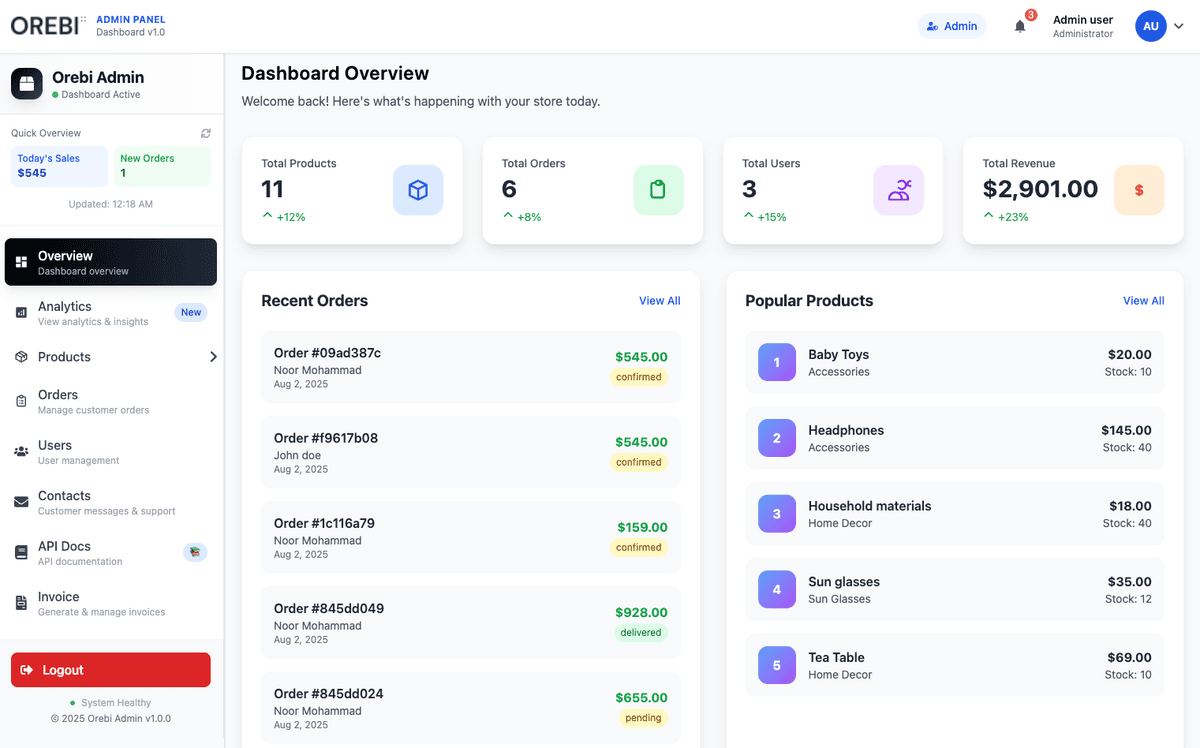
Task: Click the rank 2 badge for Headphones
Action: pyautogui.click(x=777, y=438)
